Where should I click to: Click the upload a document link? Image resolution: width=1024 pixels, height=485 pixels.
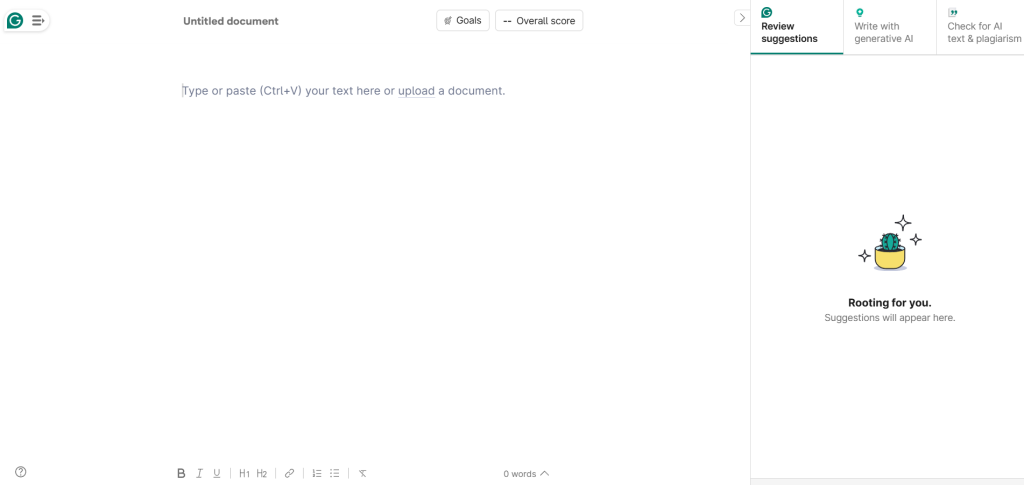[417, 91]
